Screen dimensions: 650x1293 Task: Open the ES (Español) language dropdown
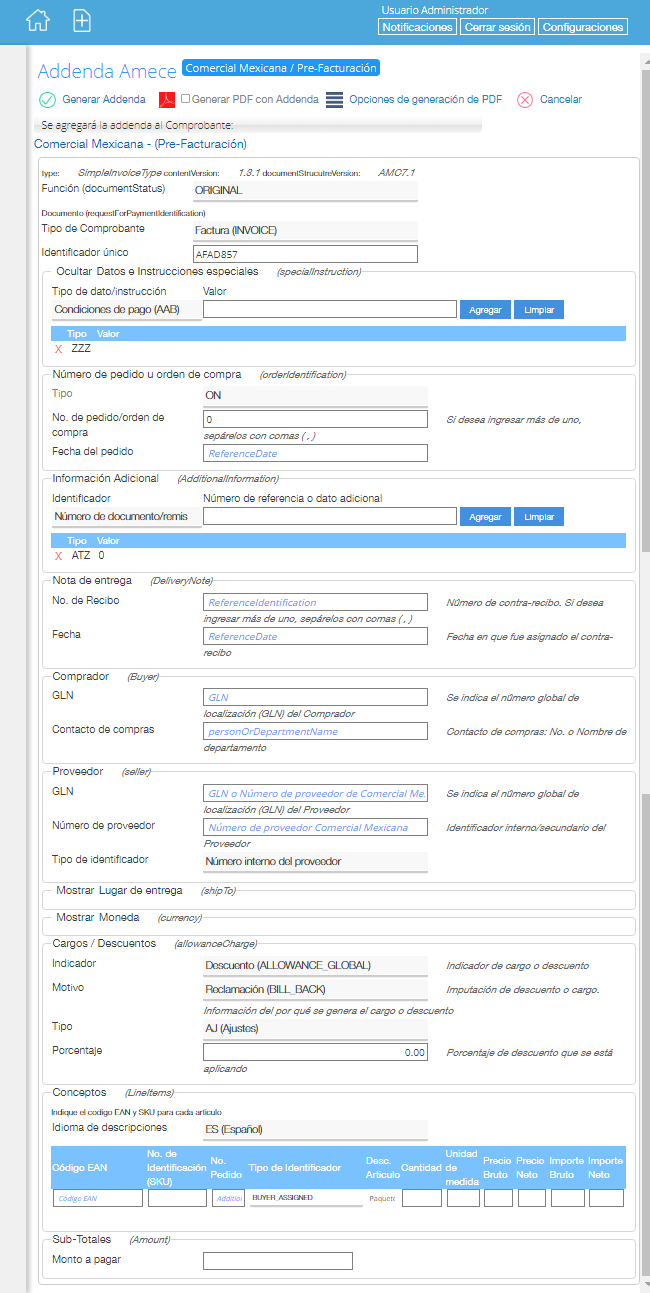[x=315, y=1130]
